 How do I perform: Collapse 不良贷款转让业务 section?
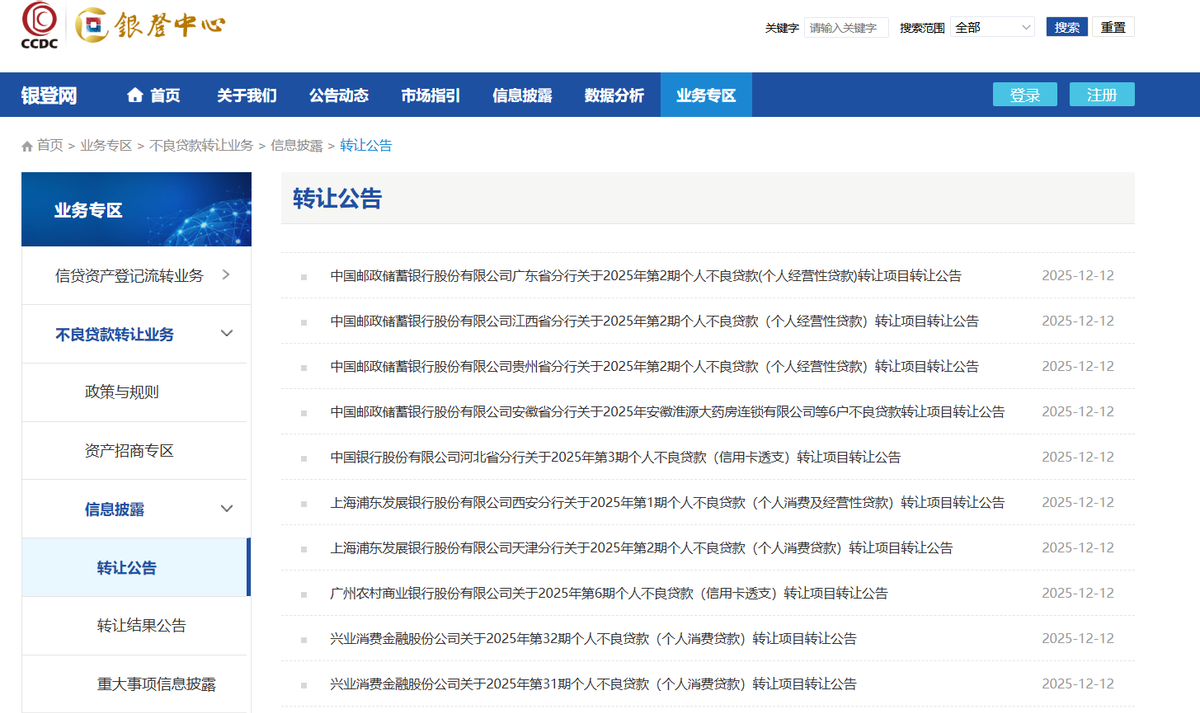coord(226,334)
